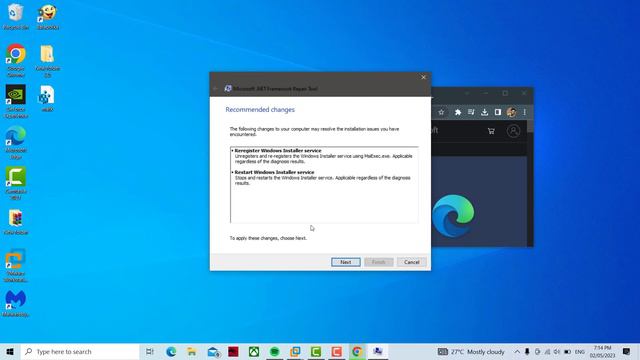This screenshot has width=640, height=360.
Task: Click the microphone tray icon
Action: tap(527, 351)
